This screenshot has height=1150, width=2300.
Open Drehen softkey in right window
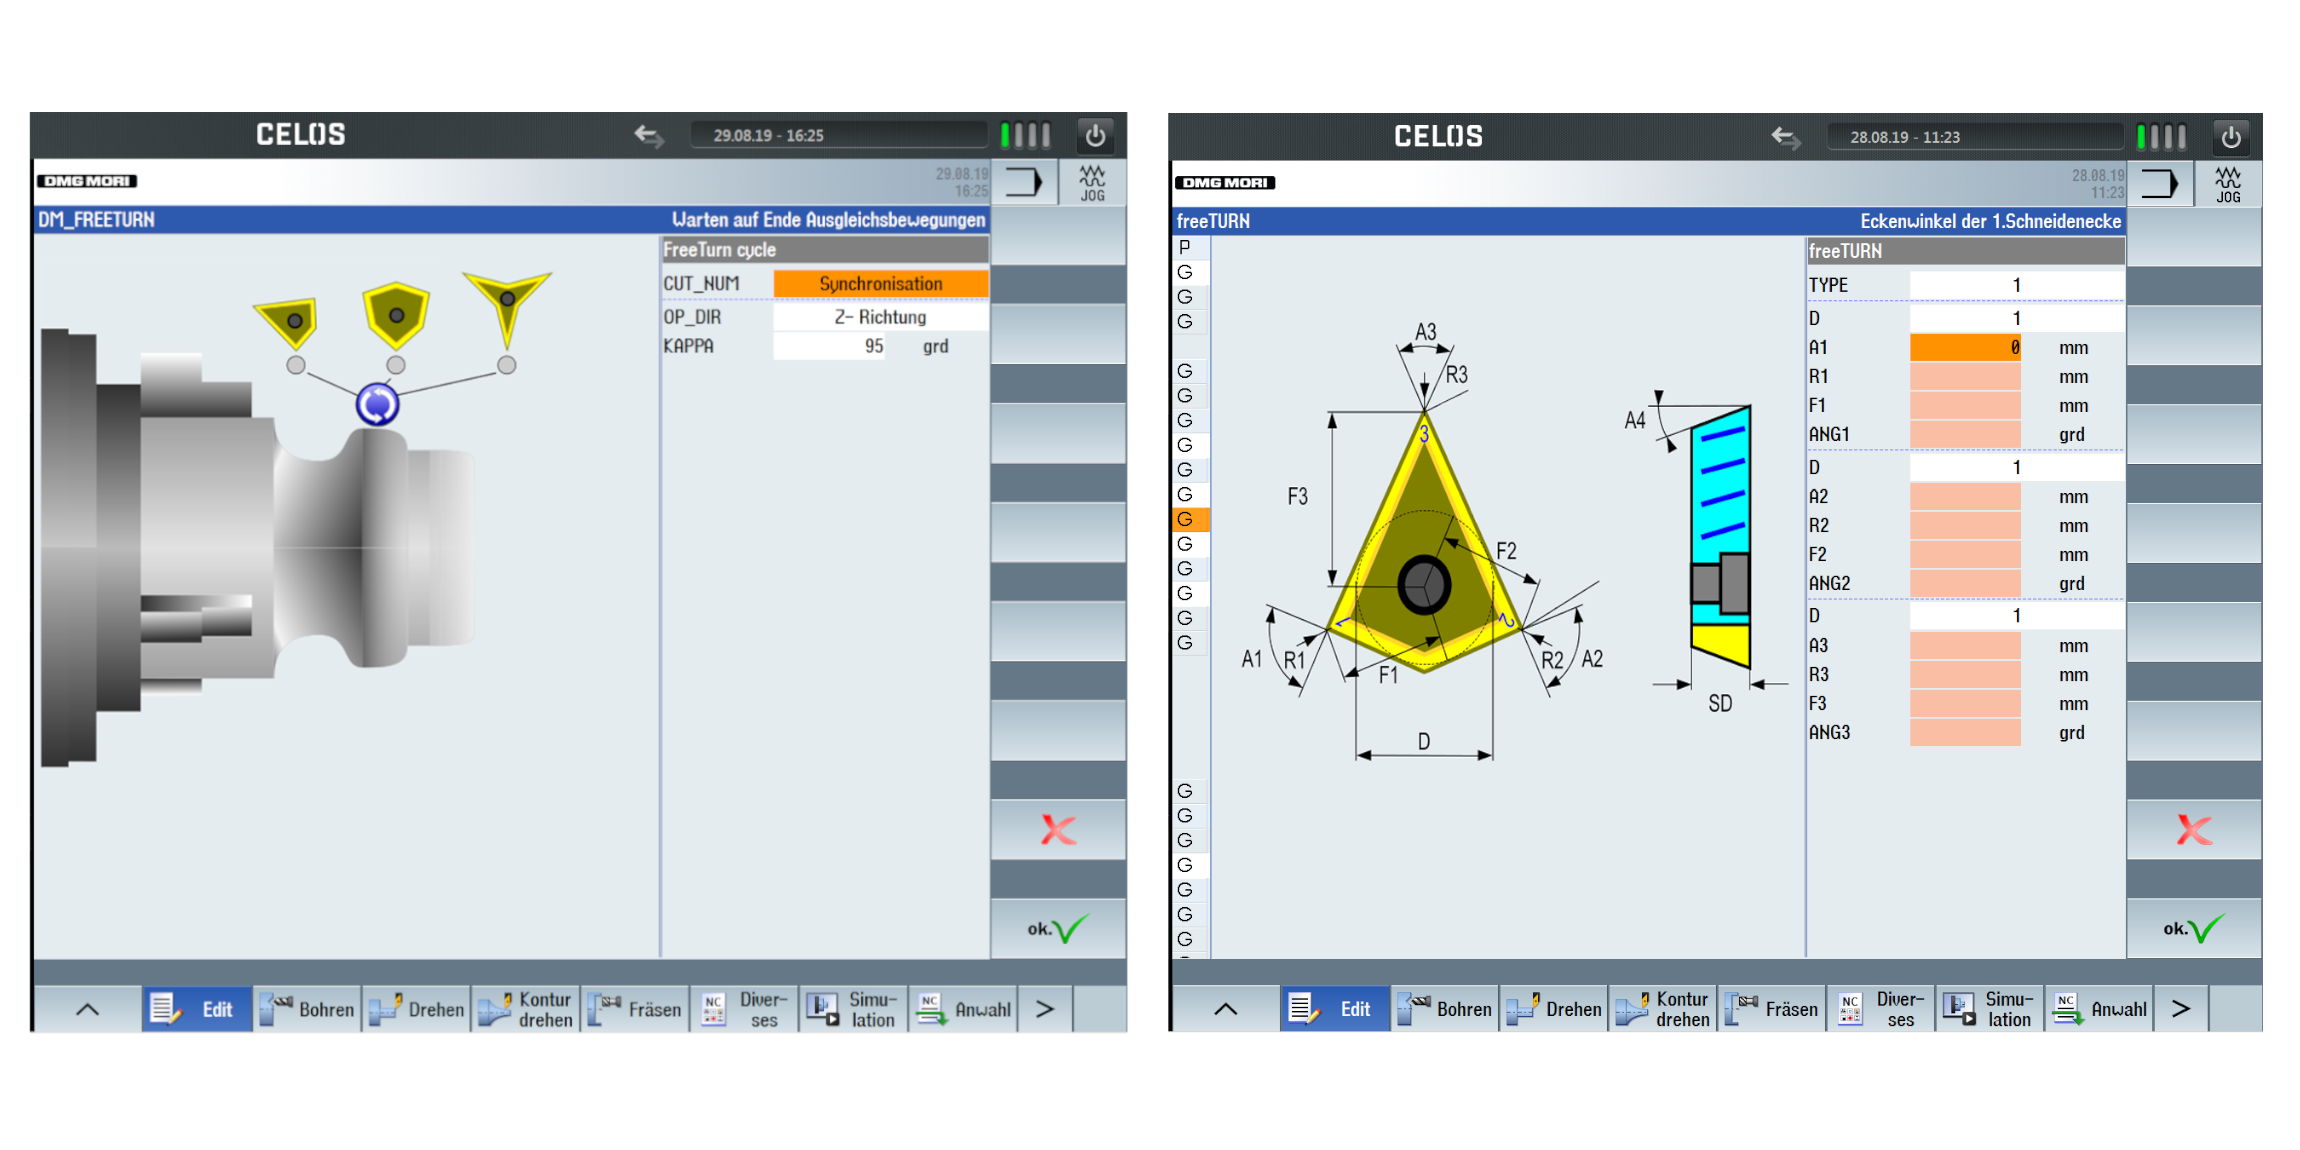[x=1553, y=1009]
